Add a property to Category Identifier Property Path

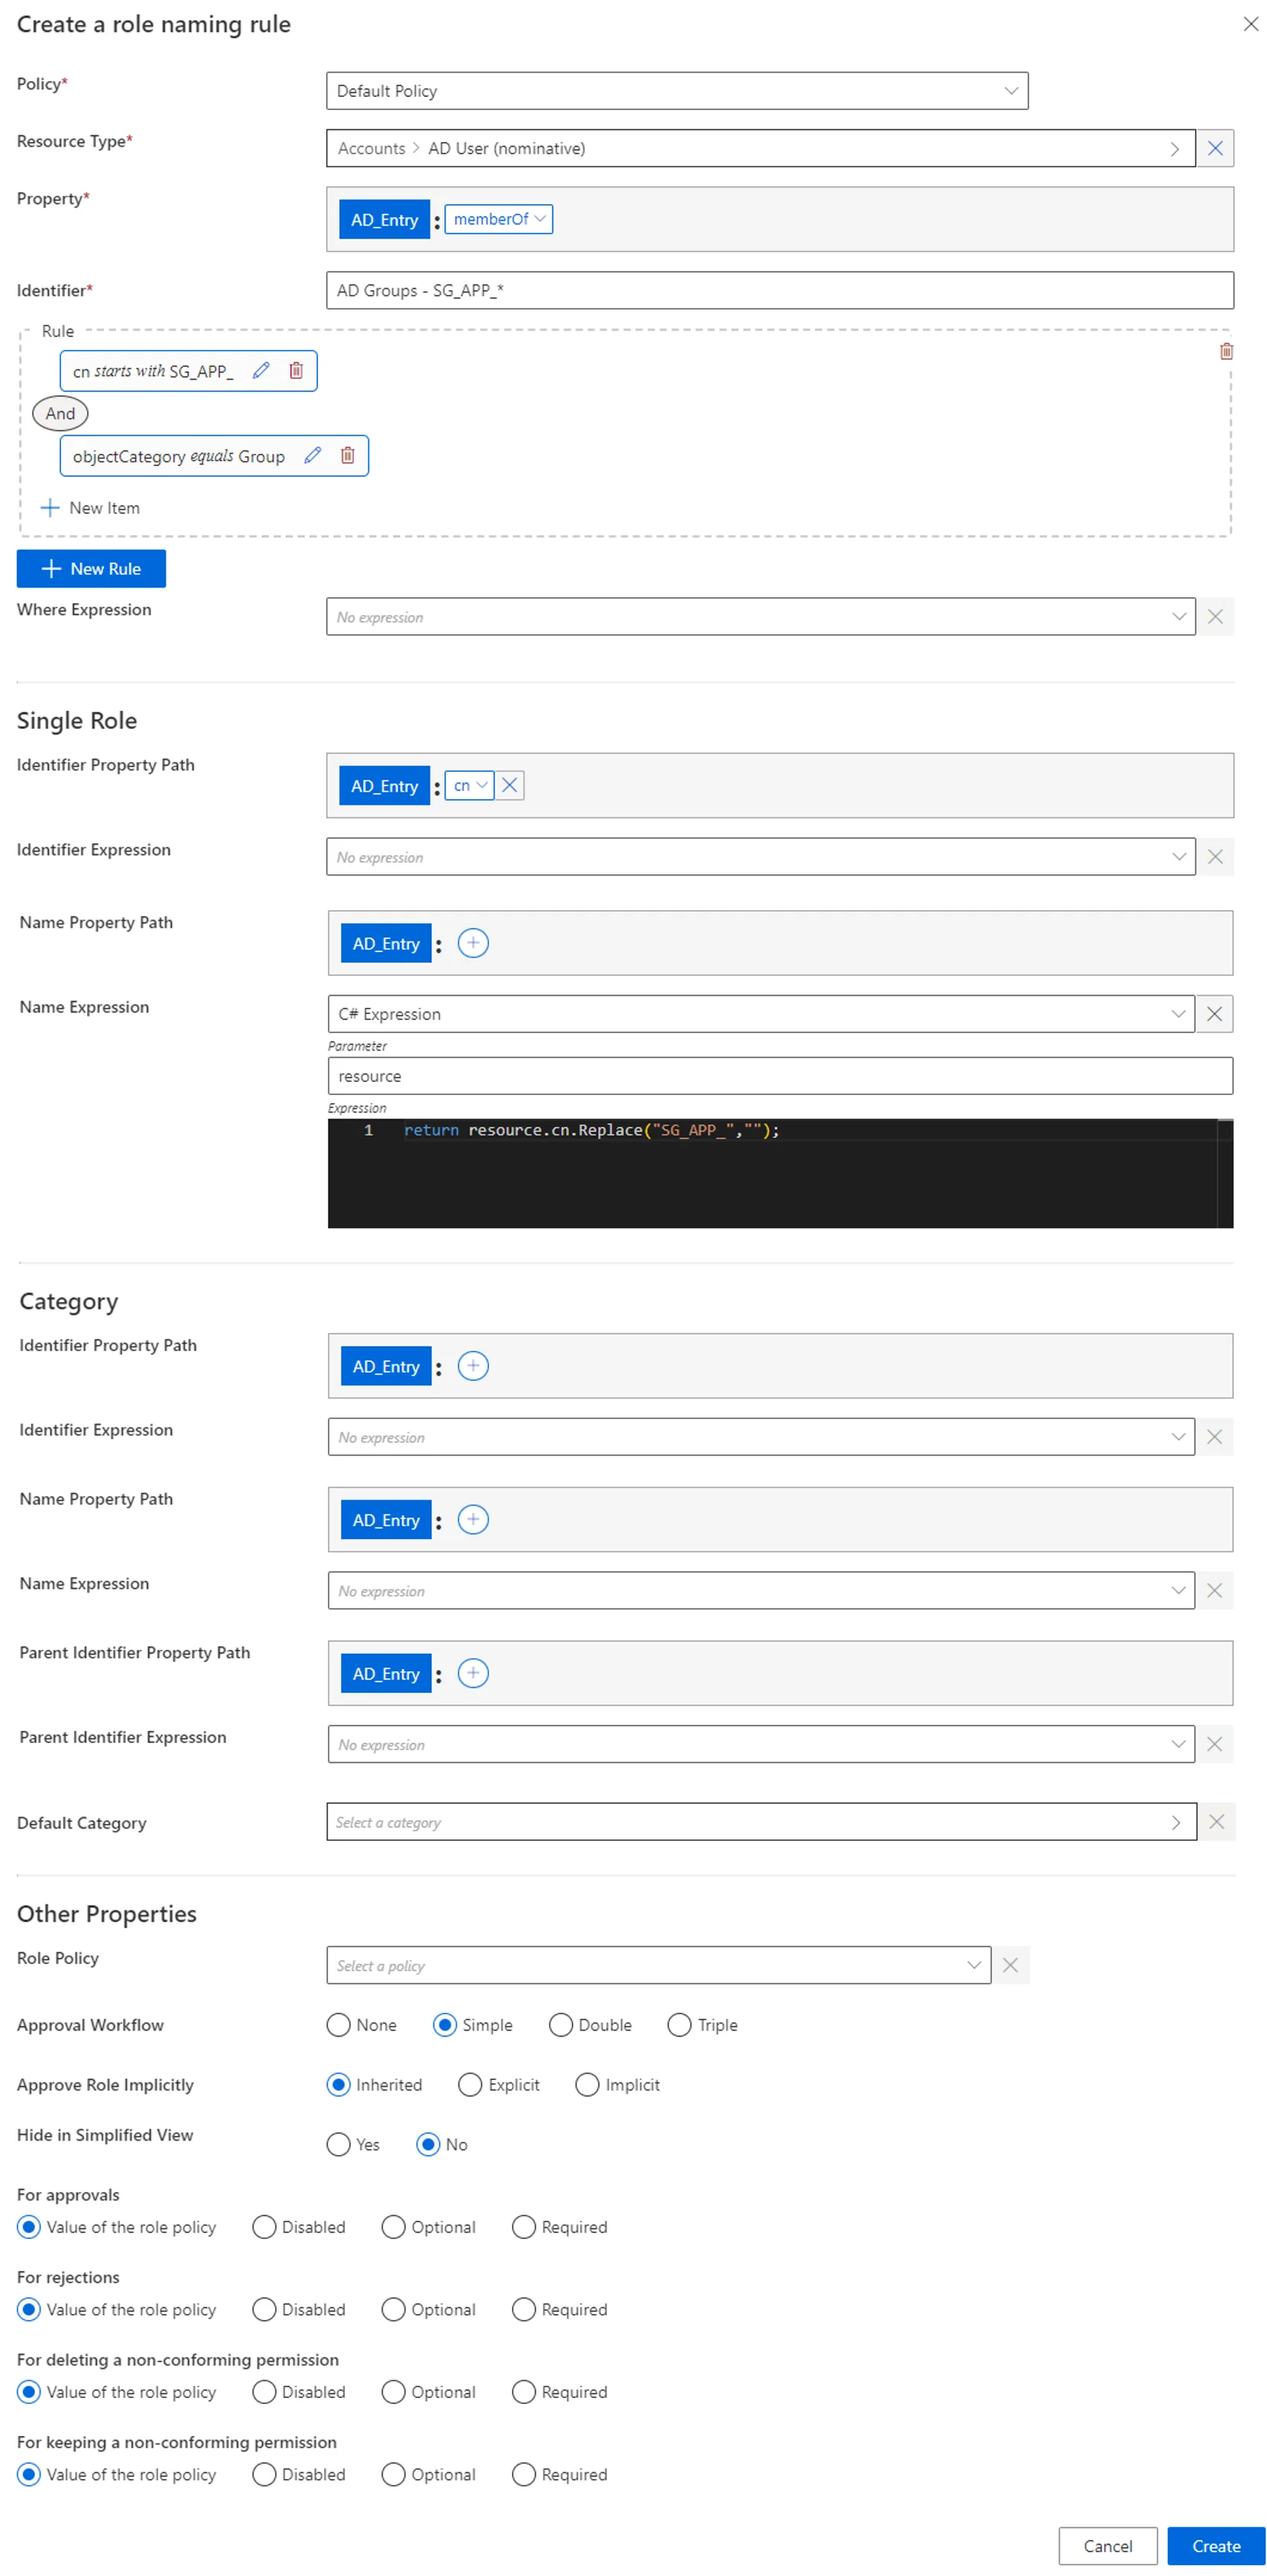click(x=473, y=1366)
